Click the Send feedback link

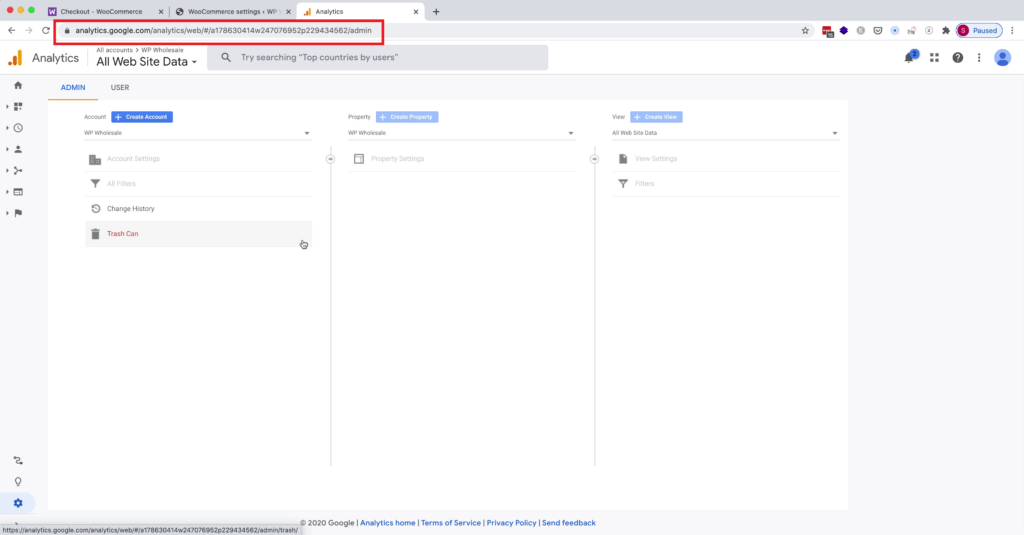pos(568,523)
